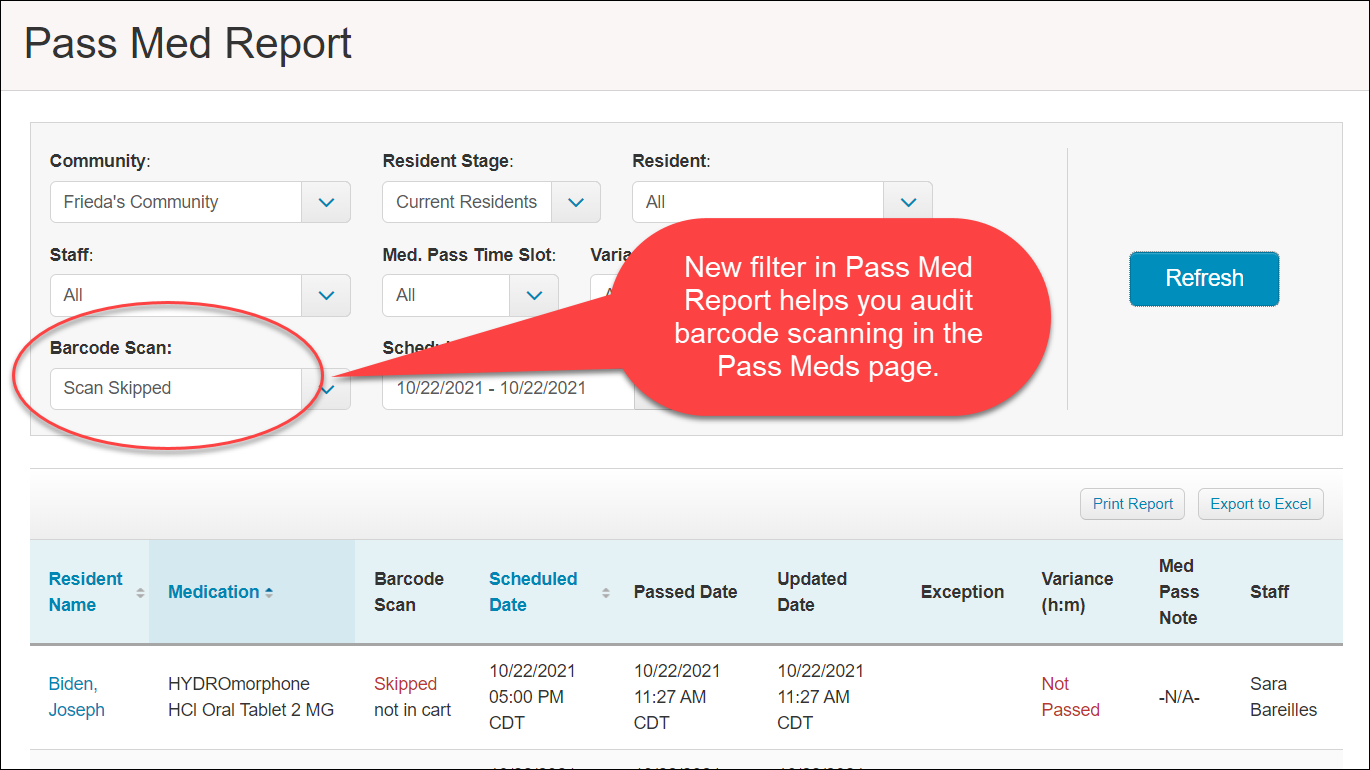Choose All in the Staff filter
This screenshot has height=770, width=1370.
(x=175, y=295)
